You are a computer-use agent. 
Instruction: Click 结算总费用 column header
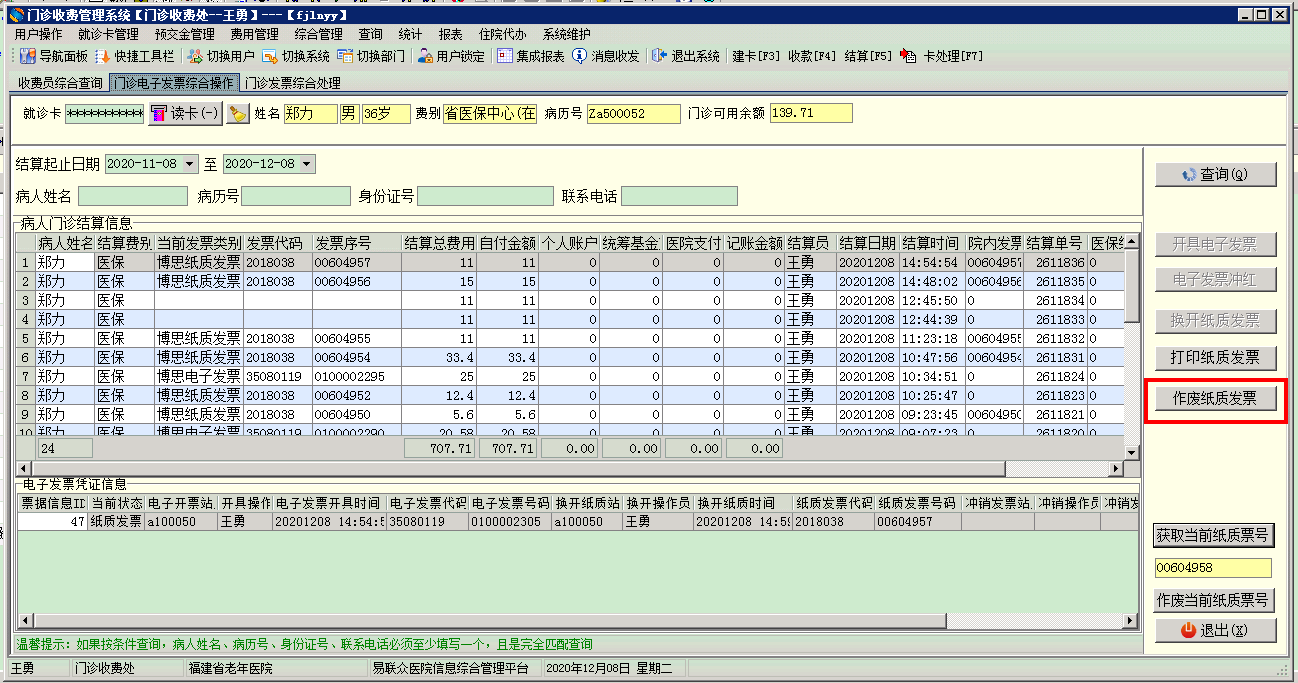pos(439,243)
